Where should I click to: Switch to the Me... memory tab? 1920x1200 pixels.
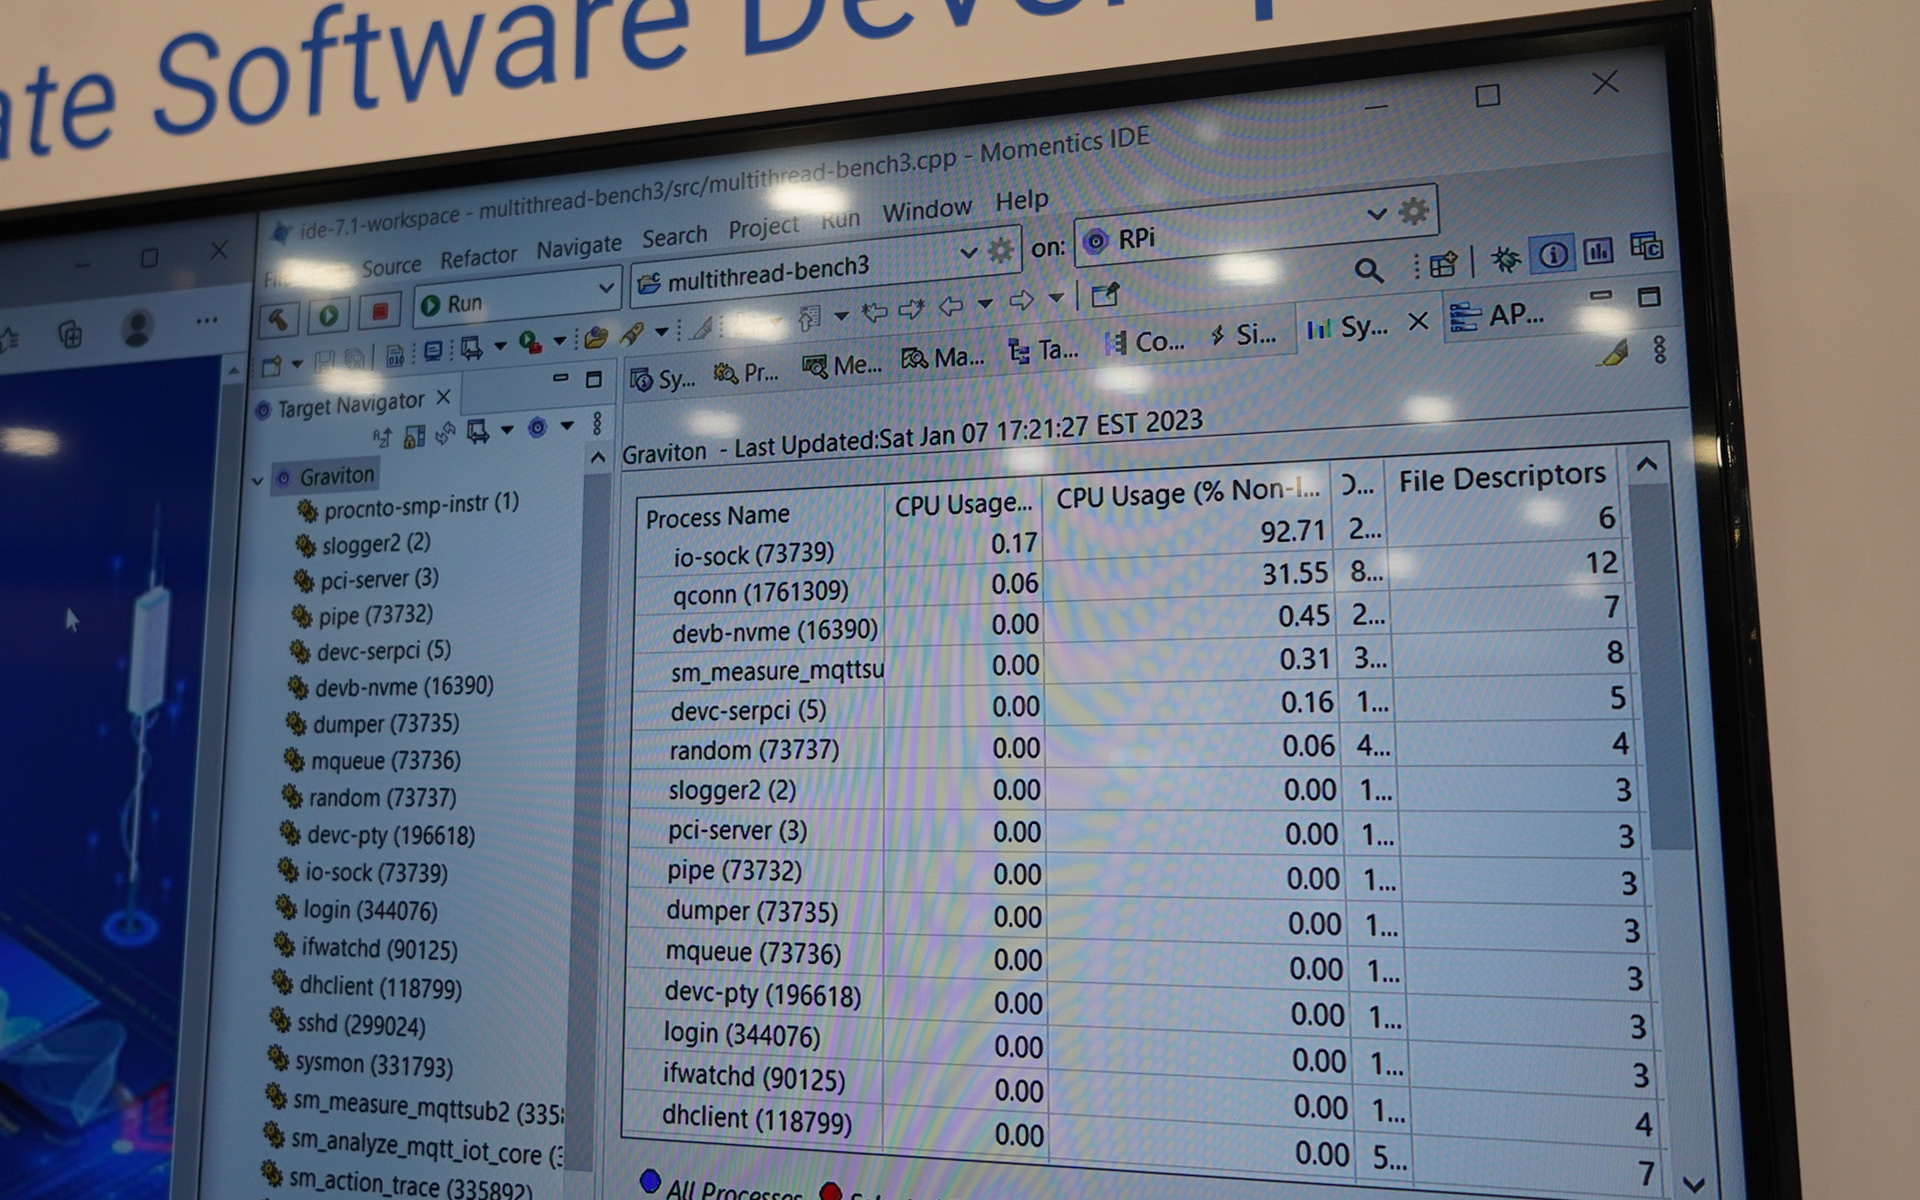tap(843, 367)
